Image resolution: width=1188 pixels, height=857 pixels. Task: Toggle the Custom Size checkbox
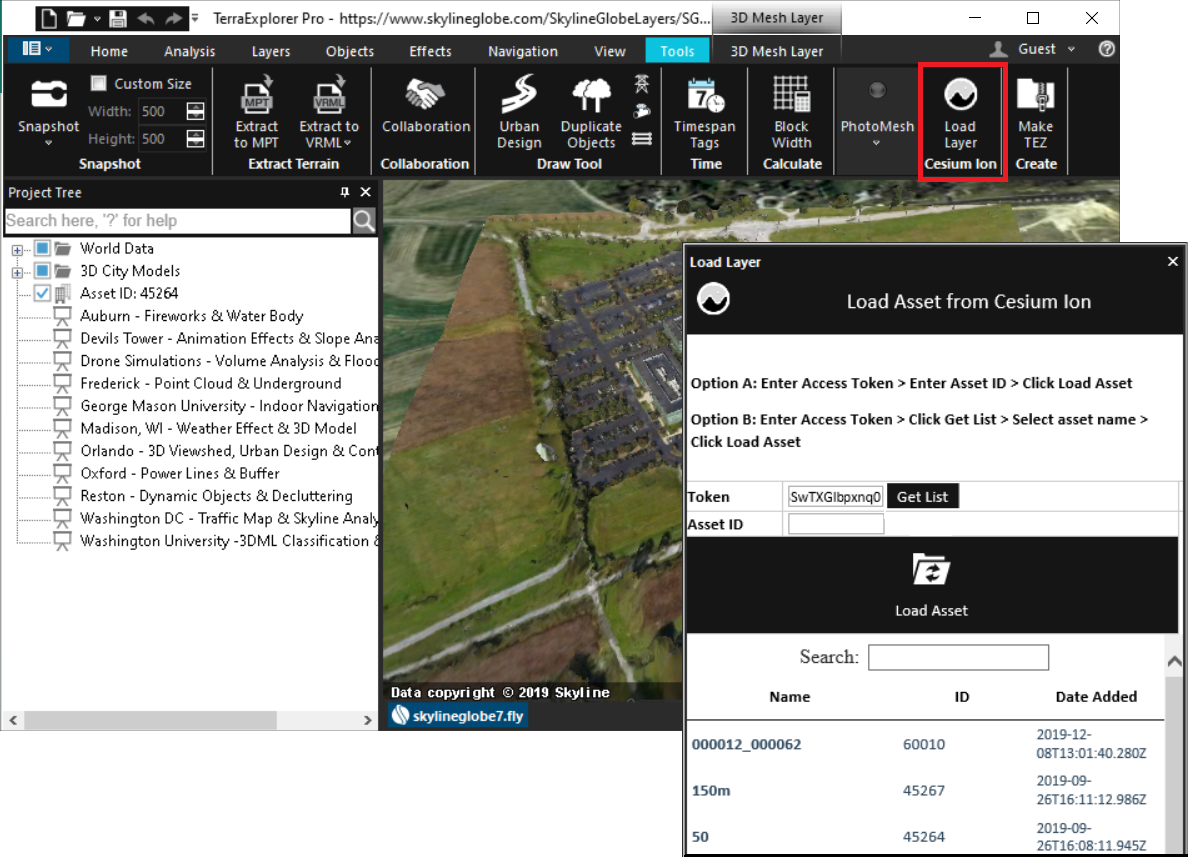click(x=98, y=84)
